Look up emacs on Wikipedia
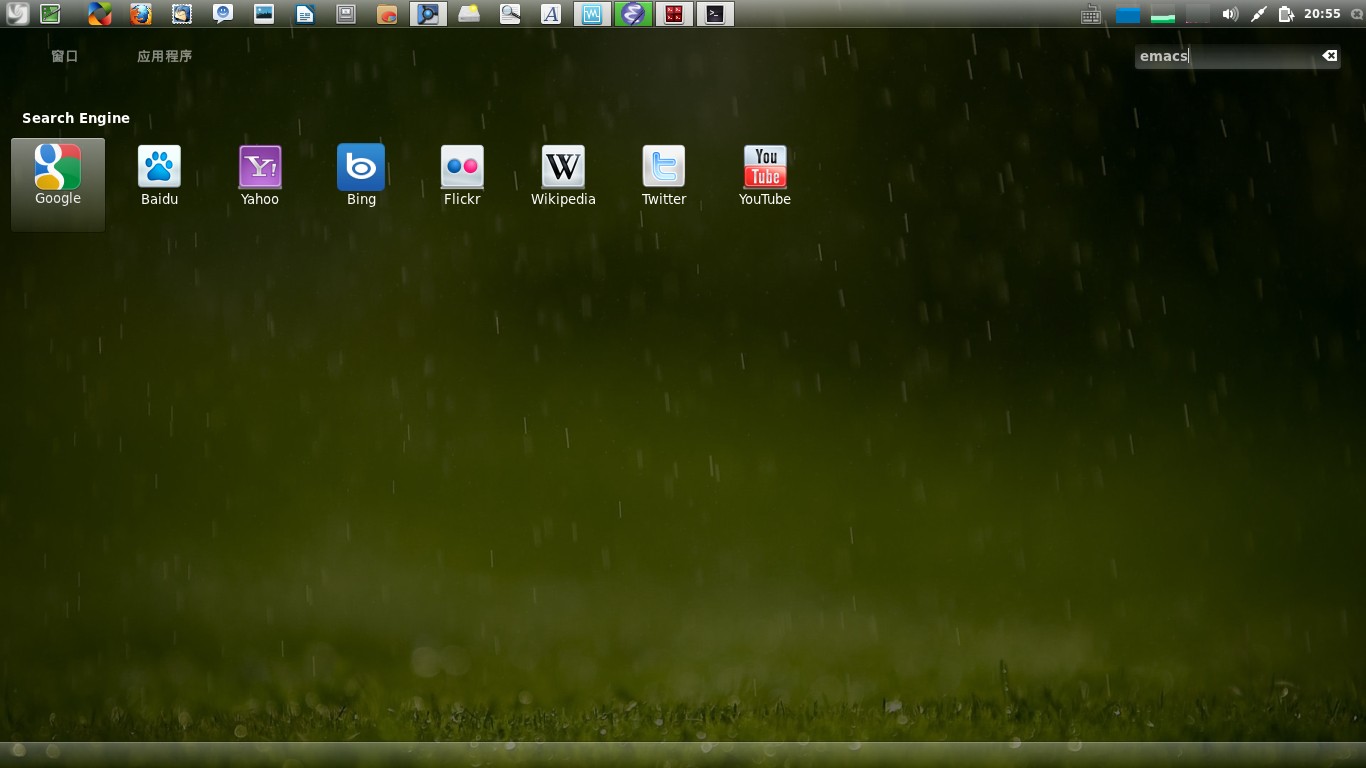The image size is (1366, 768). point(563,176)
